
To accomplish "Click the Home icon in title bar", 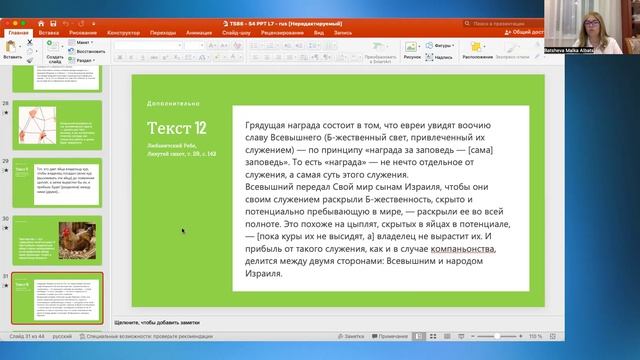I will pyautogui.click(x=41, y=24).
